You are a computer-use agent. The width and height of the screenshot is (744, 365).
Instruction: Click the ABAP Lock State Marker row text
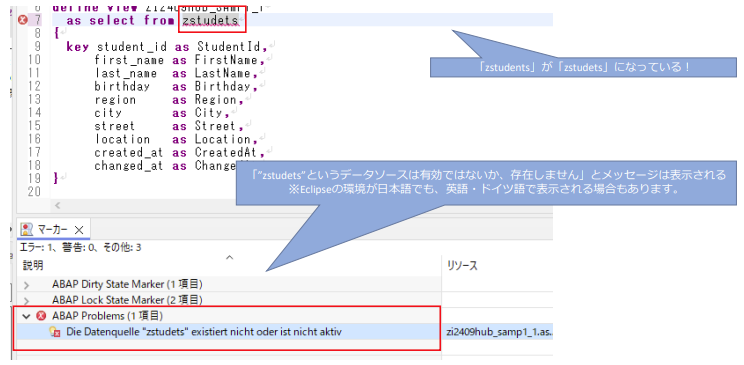pos(128,300)
